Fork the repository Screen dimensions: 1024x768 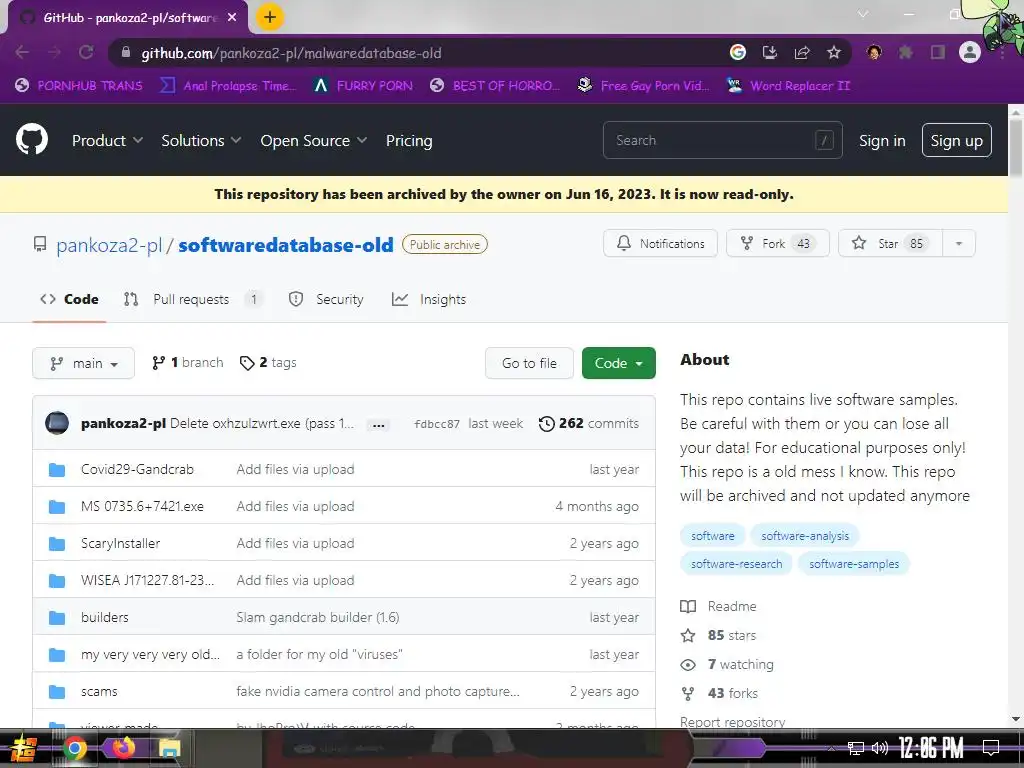click(778, 244)
